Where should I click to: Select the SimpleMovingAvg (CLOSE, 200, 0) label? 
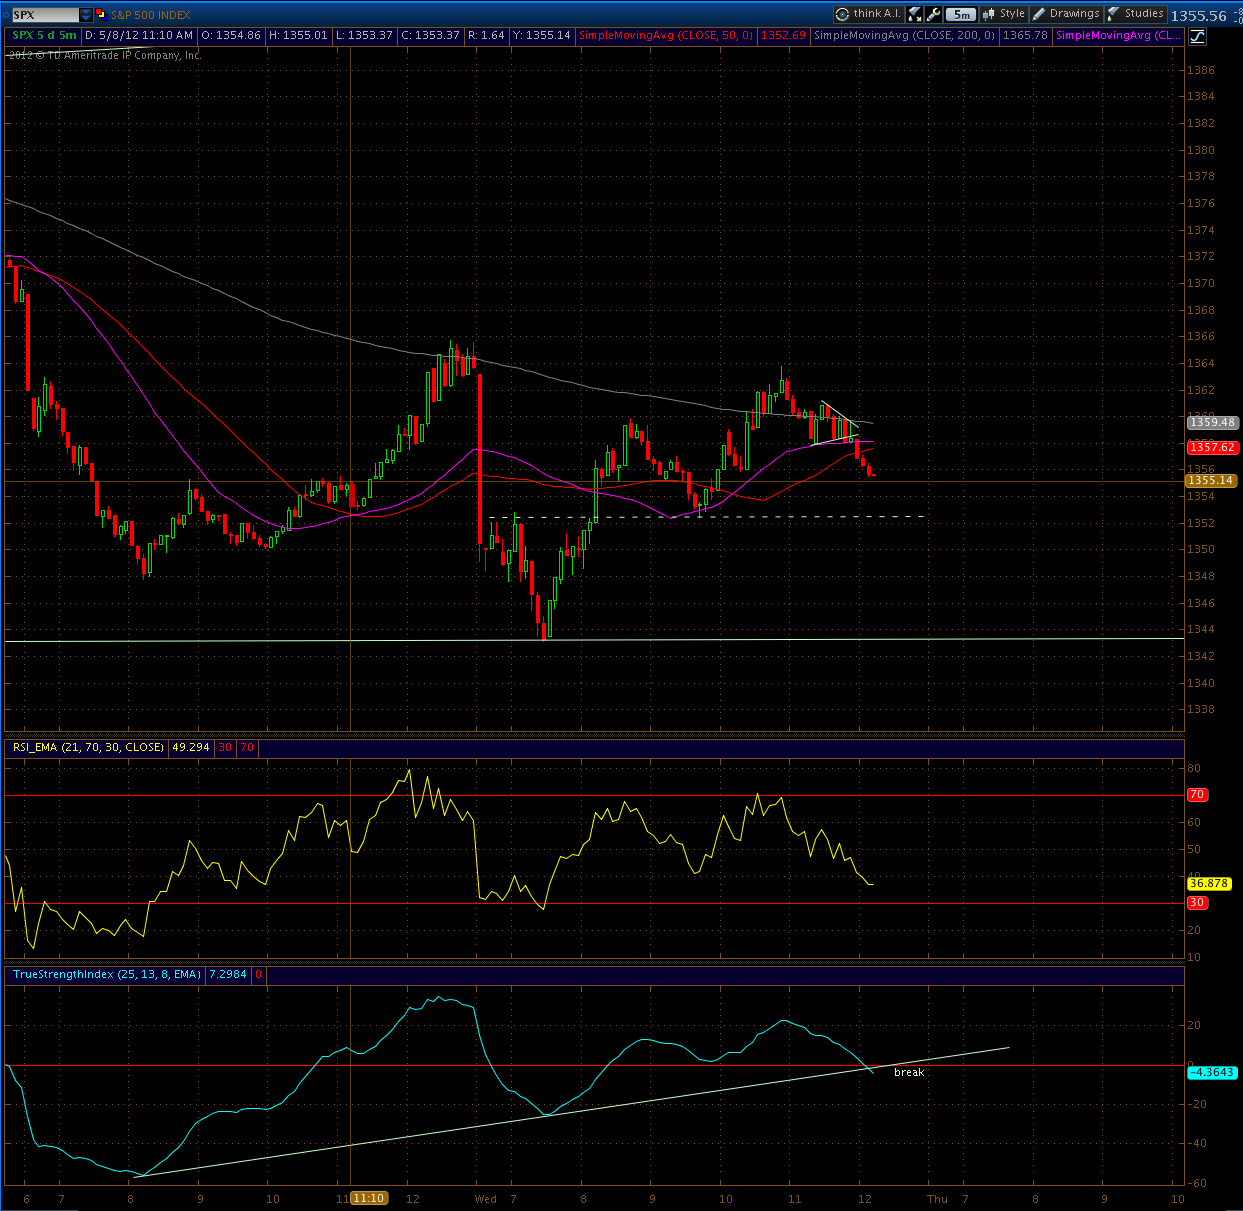click(905, 36)
